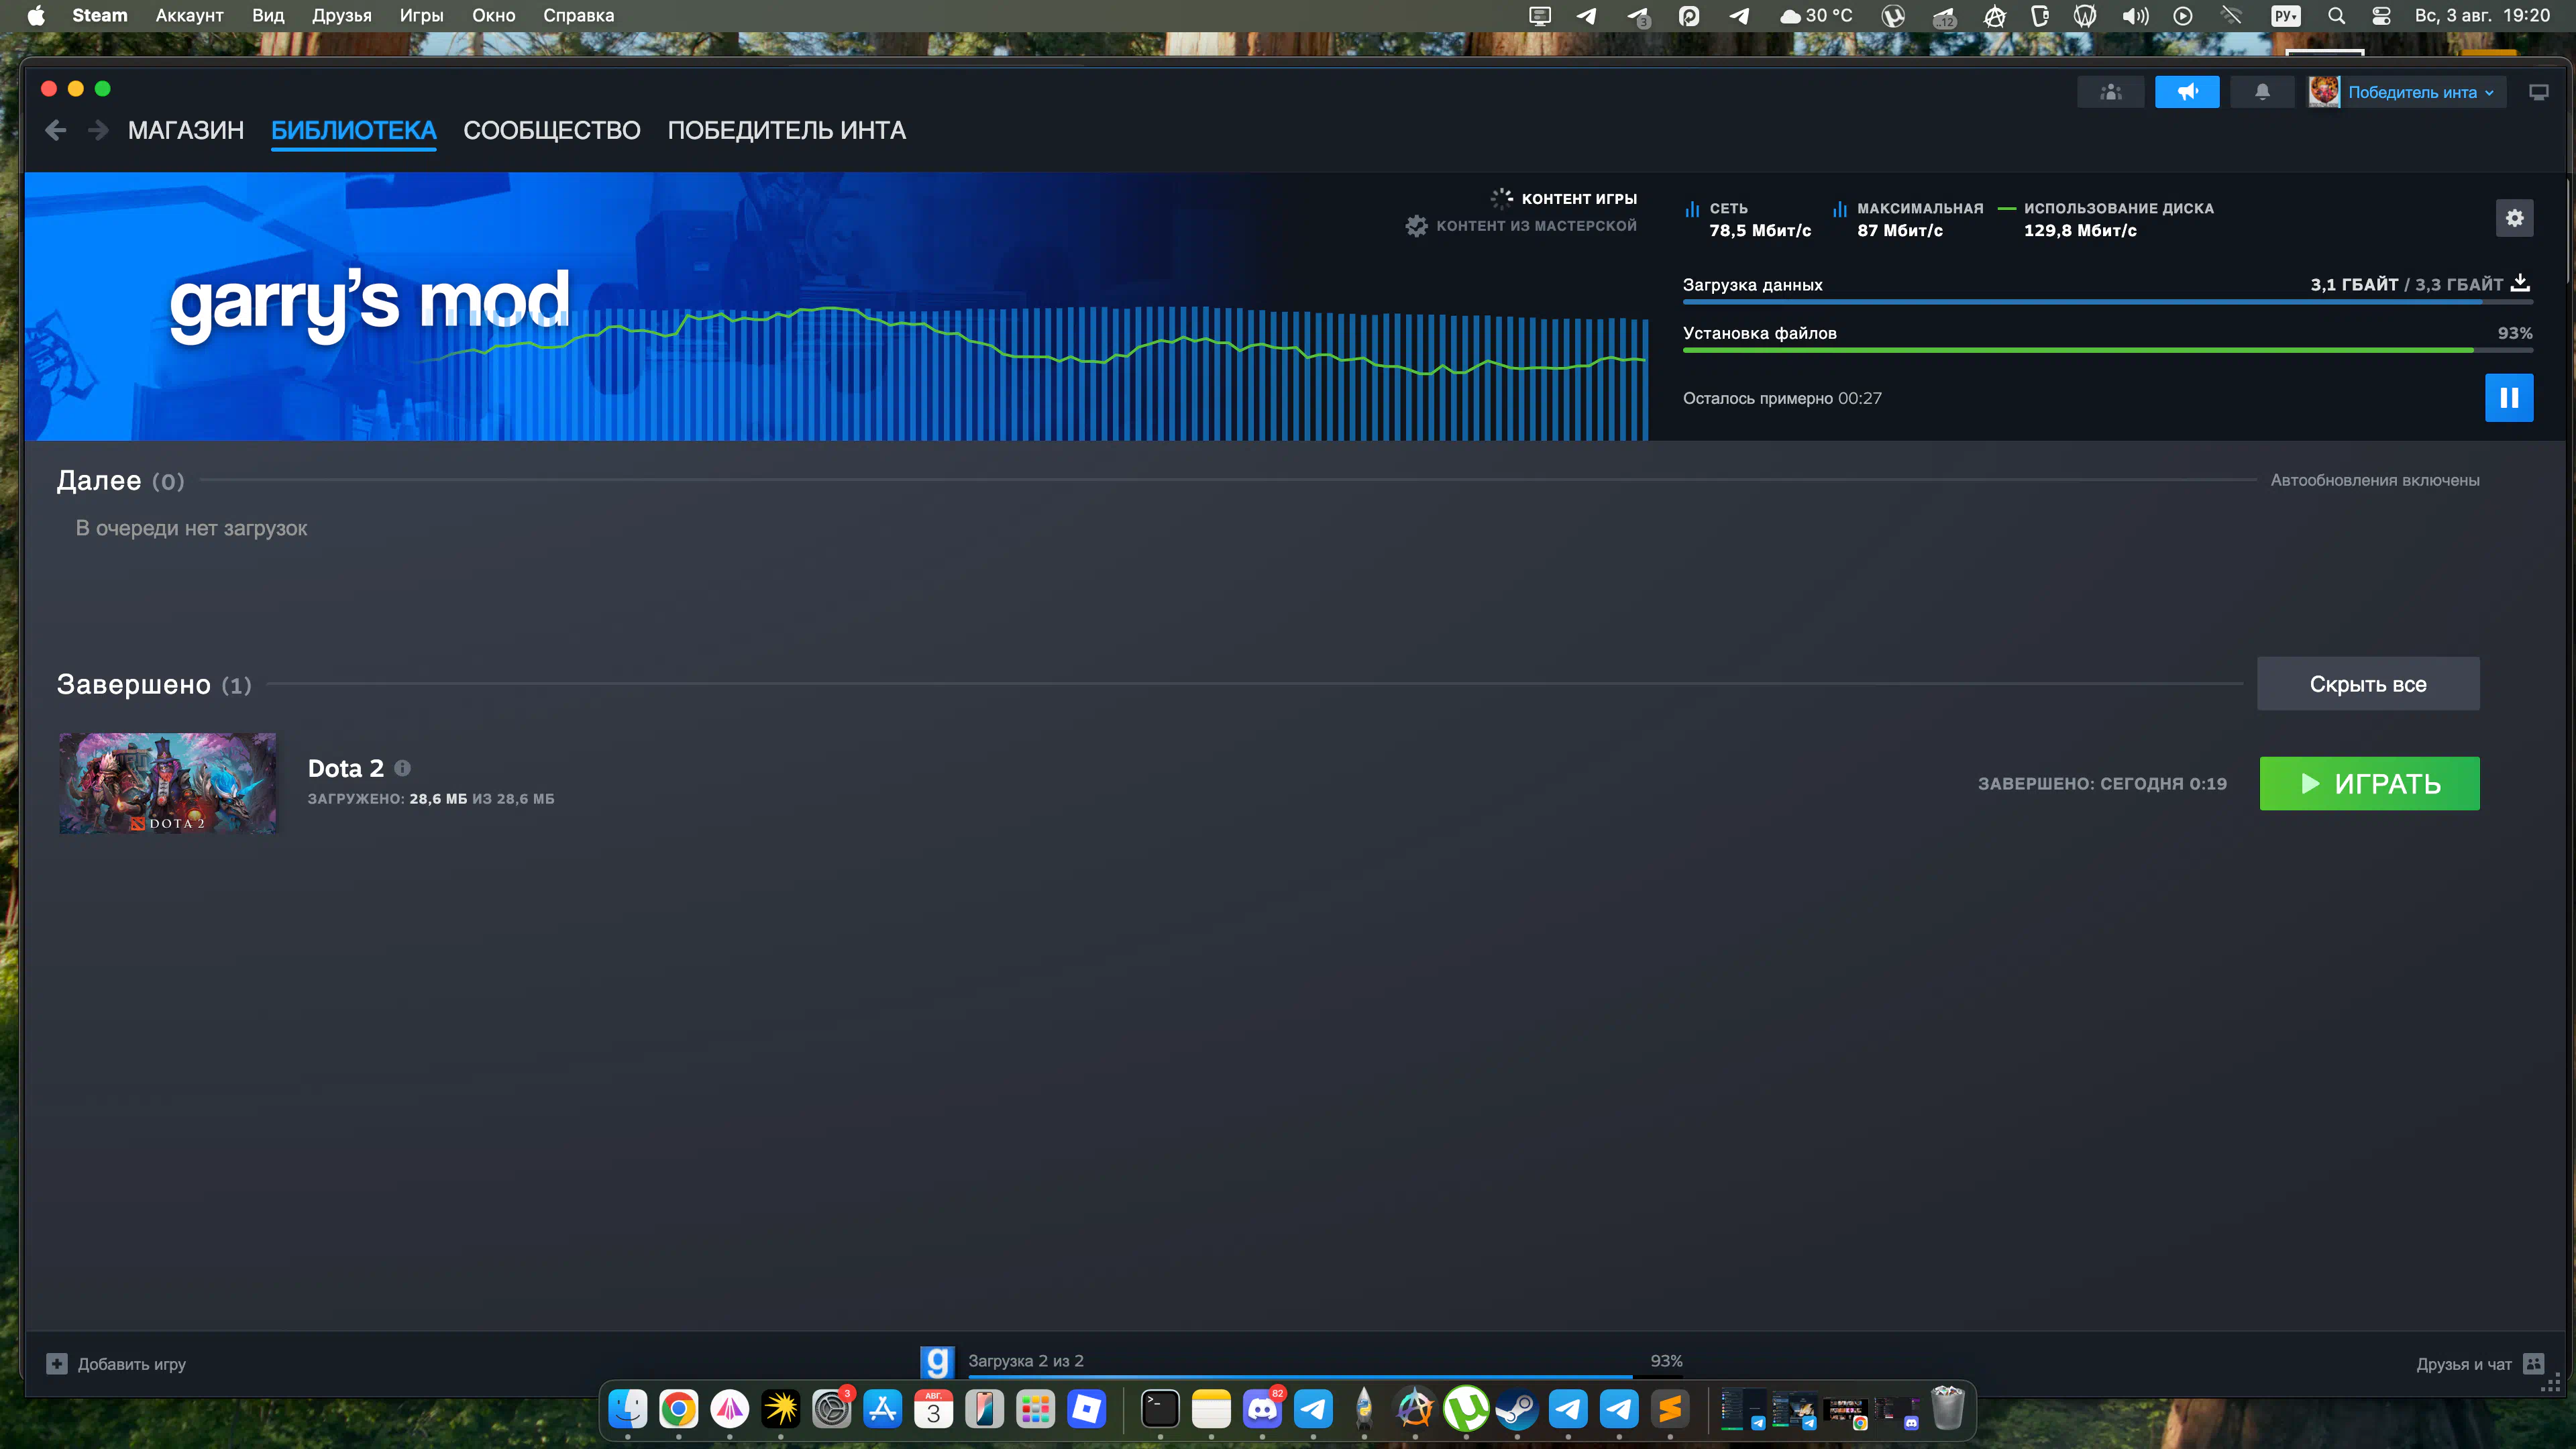The width and height of the screenshot is (2576, 1449).
Task: Open the Игры menu
Action: (422, 16)
